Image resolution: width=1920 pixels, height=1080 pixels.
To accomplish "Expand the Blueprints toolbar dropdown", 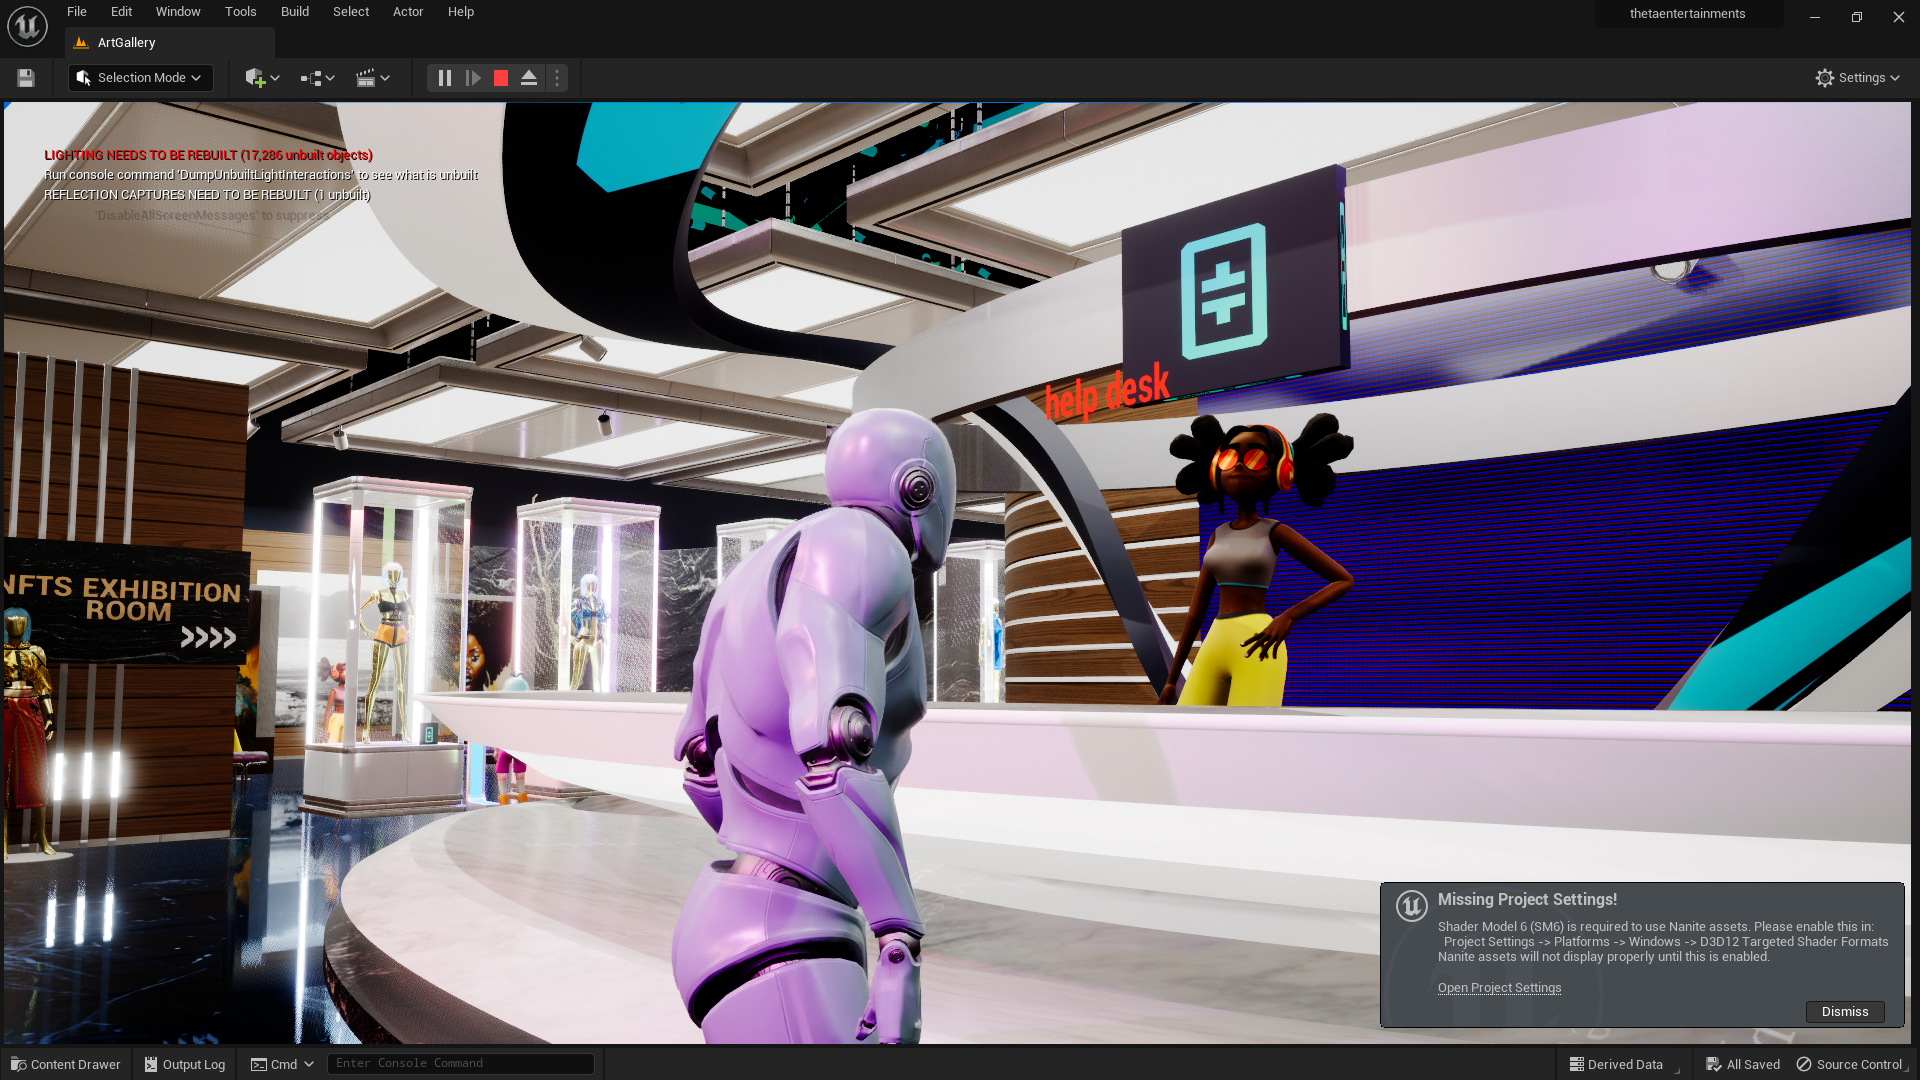I will tap(317, 78).
